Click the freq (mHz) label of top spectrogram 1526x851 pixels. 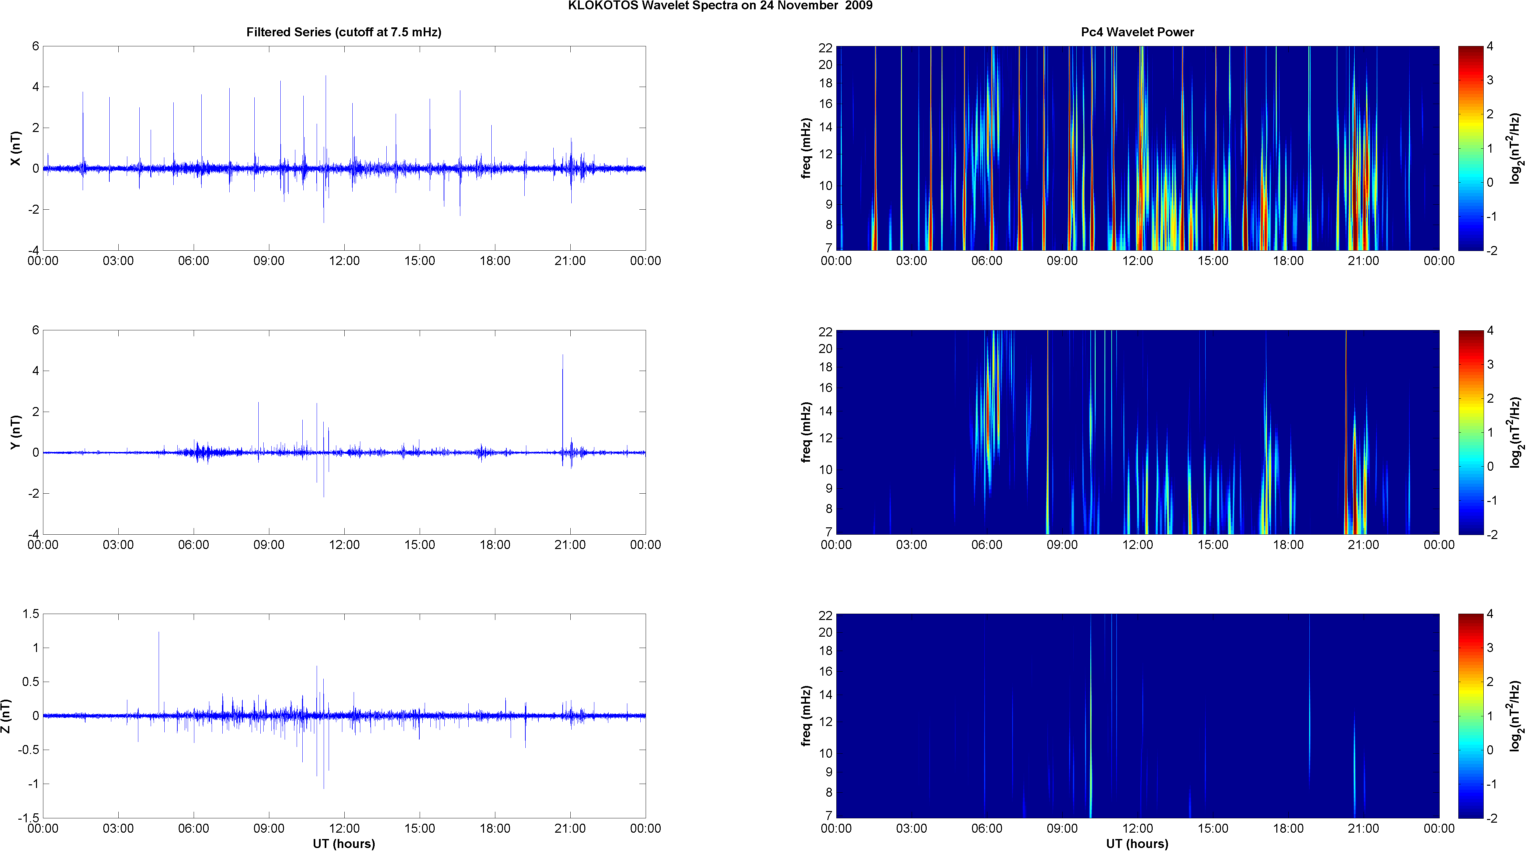tap(806, 148)
